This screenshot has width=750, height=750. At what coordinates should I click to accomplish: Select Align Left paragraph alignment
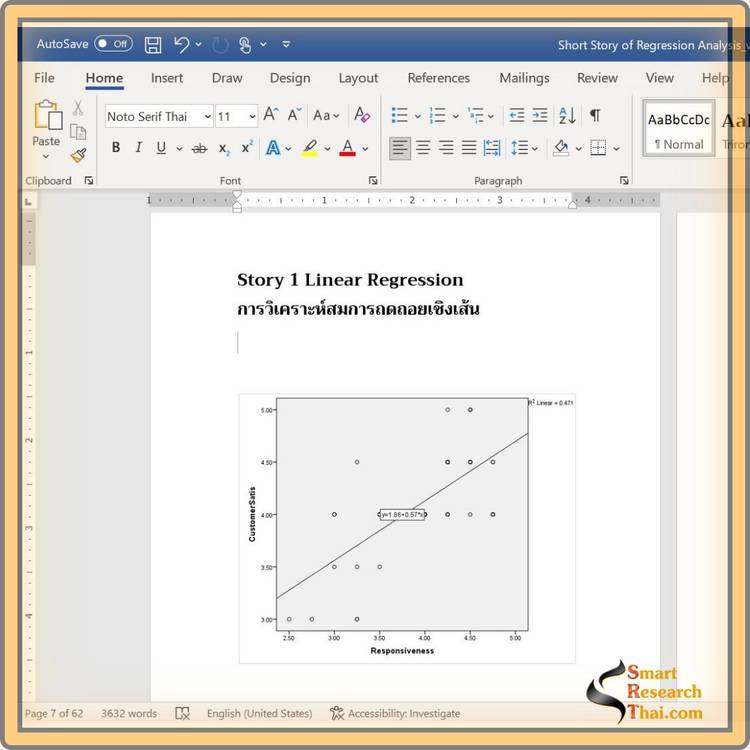point(399,148)
